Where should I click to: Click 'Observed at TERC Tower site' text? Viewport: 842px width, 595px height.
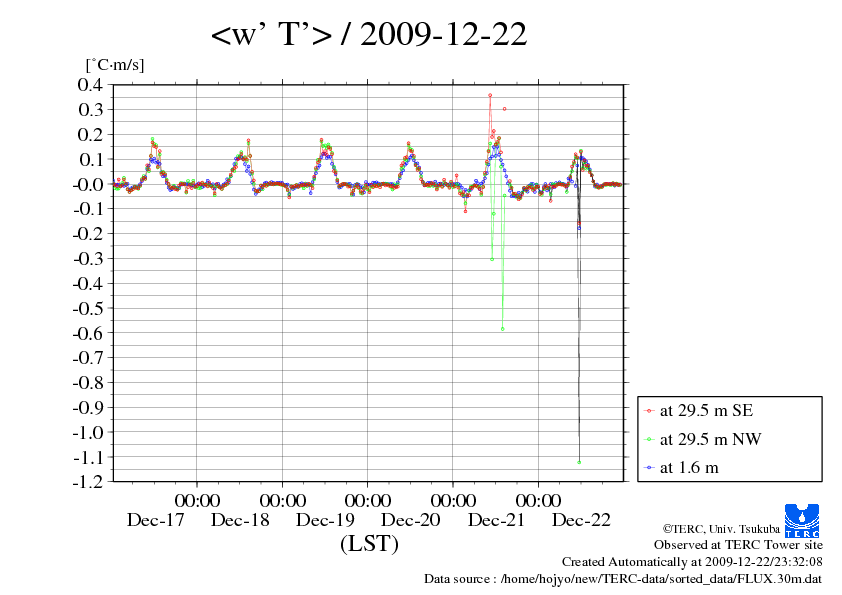point(738,545)
